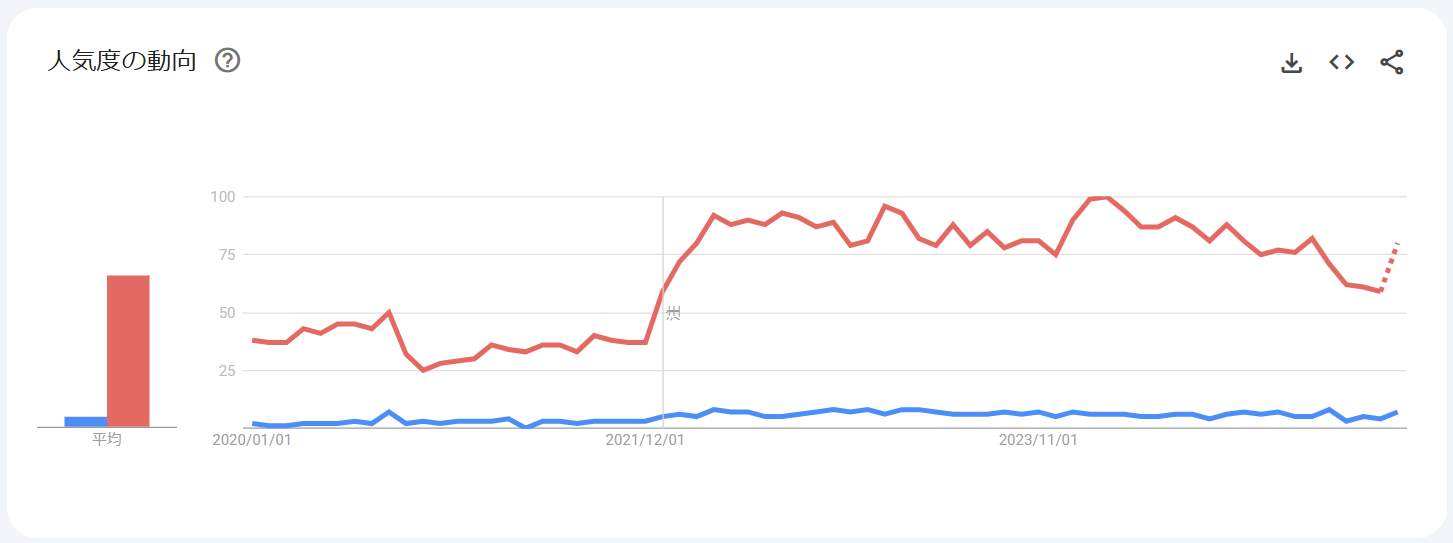Open the embed code icon
Screen dimensions: 1453x543
(x=1341, y=62)
